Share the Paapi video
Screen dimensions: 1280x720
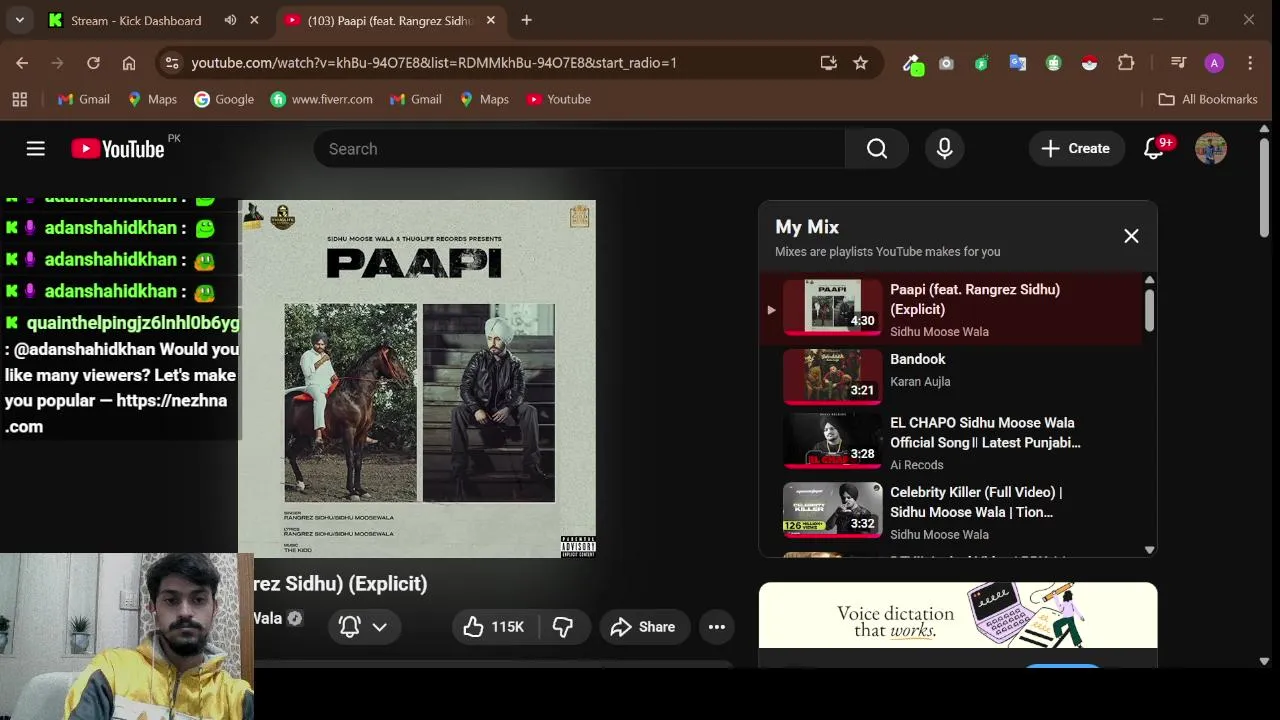point(644,627)
